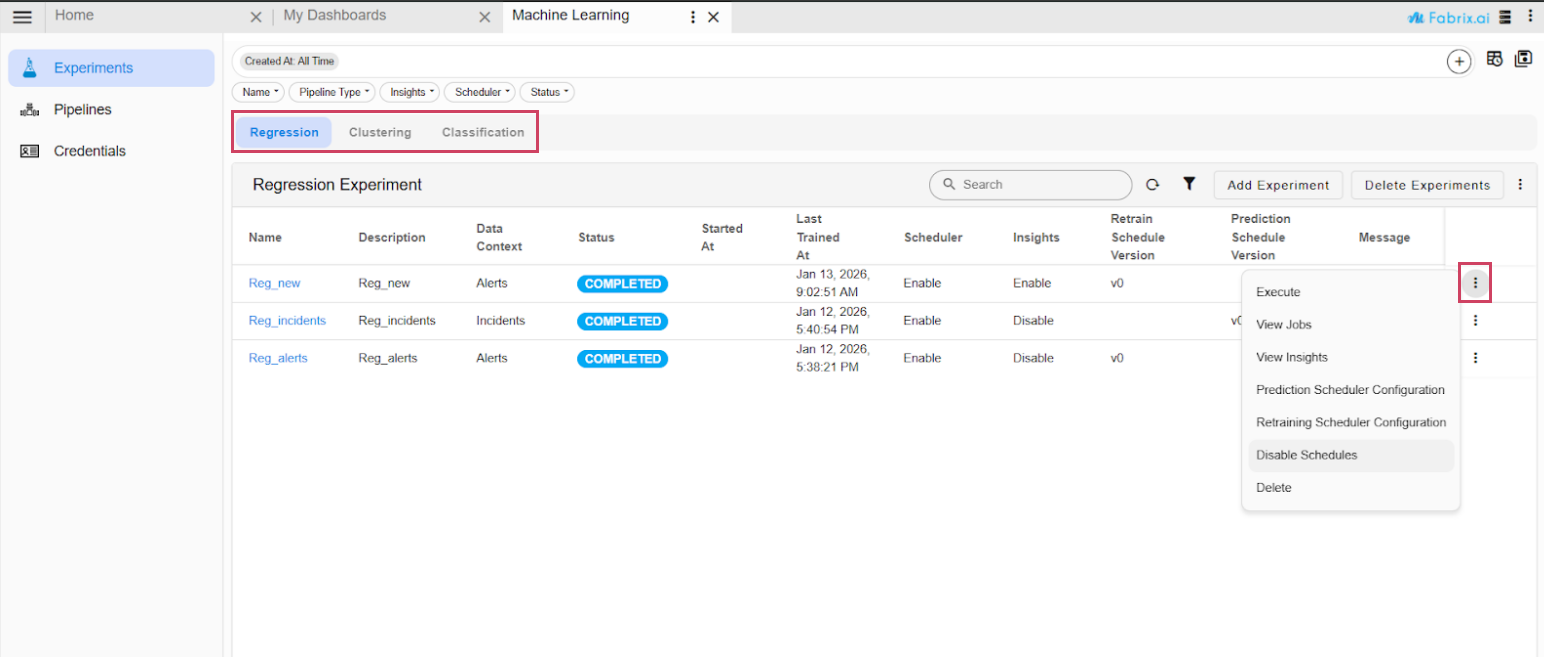1544x657 pixels.
Task: Switch to the Clustering tab
Action: point(380,132)
